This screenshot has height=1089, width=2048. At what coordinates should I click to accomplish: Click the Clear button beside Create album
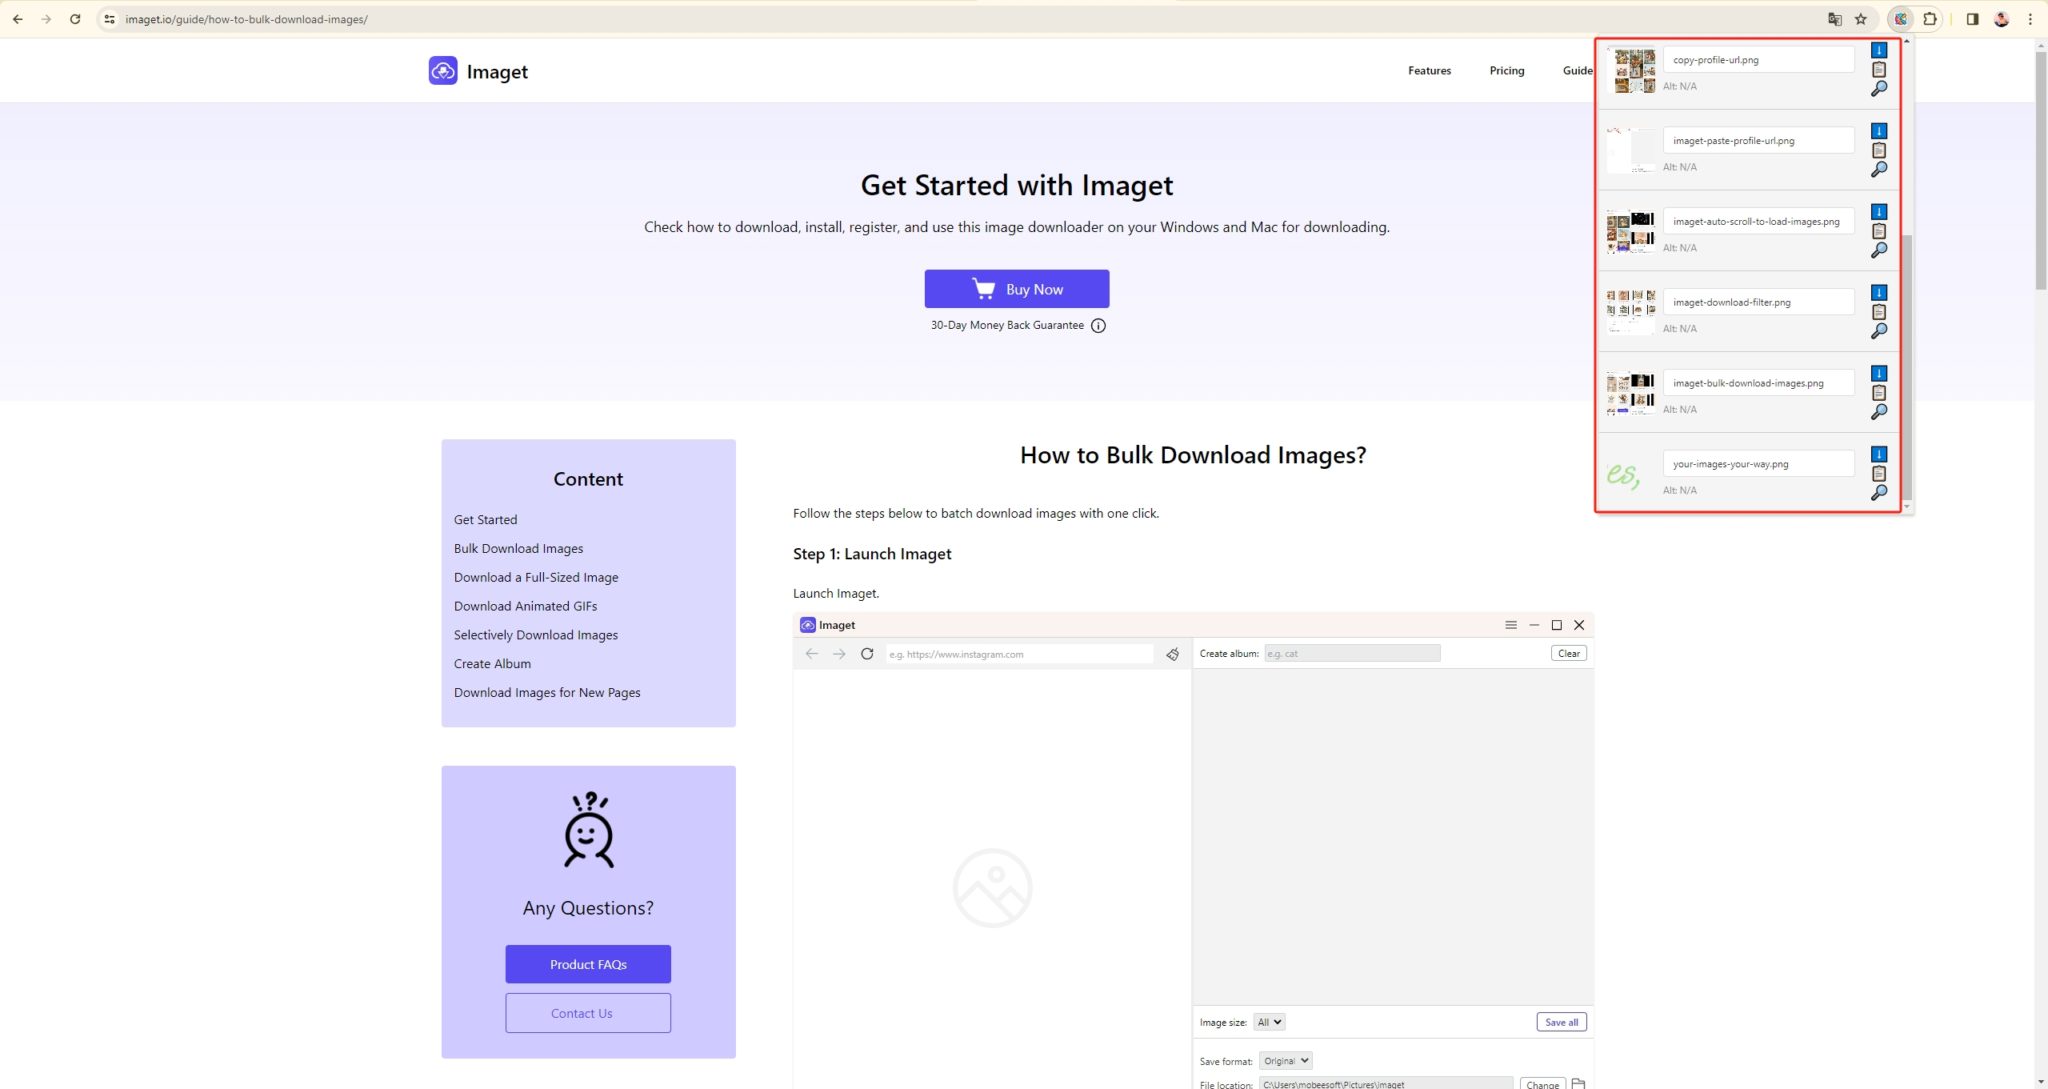(x=1567, y=652)
